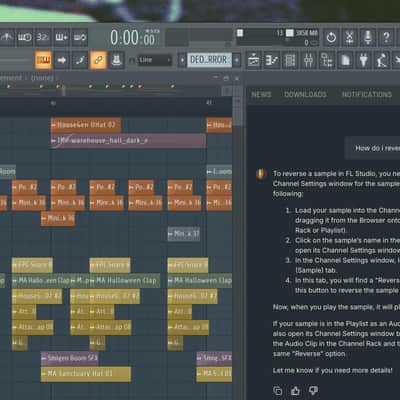Viewport: 400px width, 400px height.
Task: Switch to the DOWNLOADS tab
Action: (305, 95)
